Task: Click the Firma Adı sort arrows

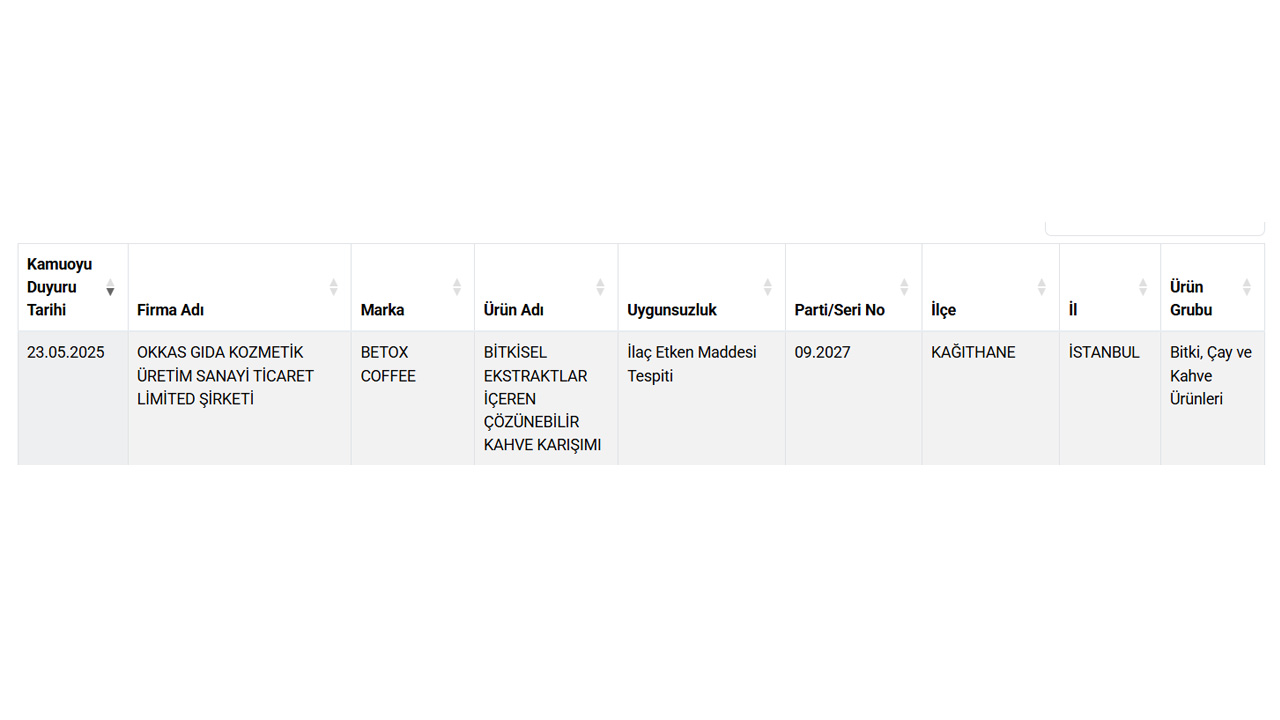Action: click(333, 287)
